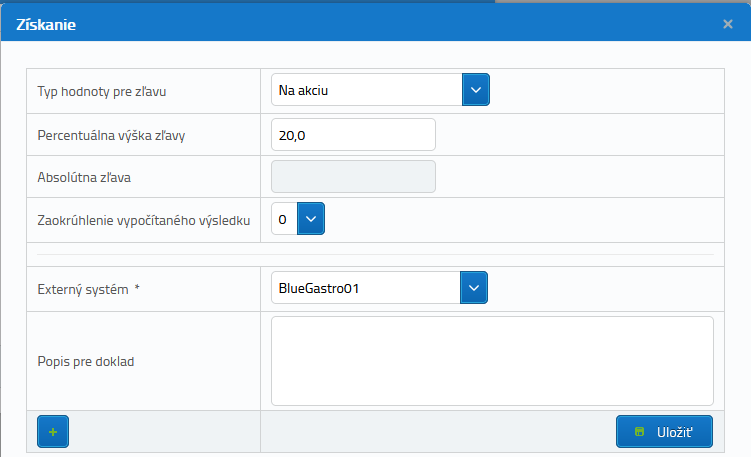The image size is (751, 457).
Task: Click the Typ hodnoty pre zľavu label
Action: (101, 91)
